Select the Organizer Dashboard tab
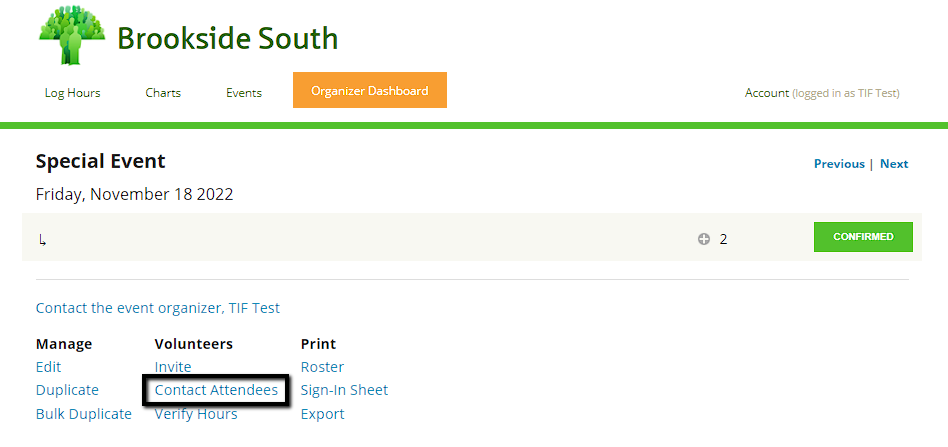948x447 pixels. click(369, 91)
